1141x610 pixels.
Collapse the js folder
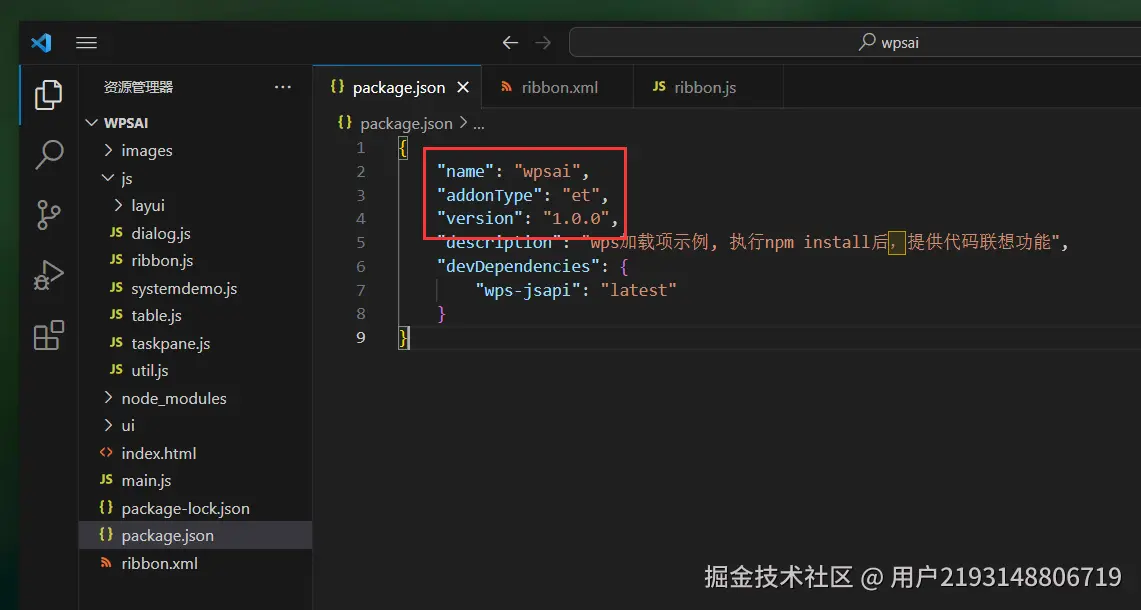[195, 178]
